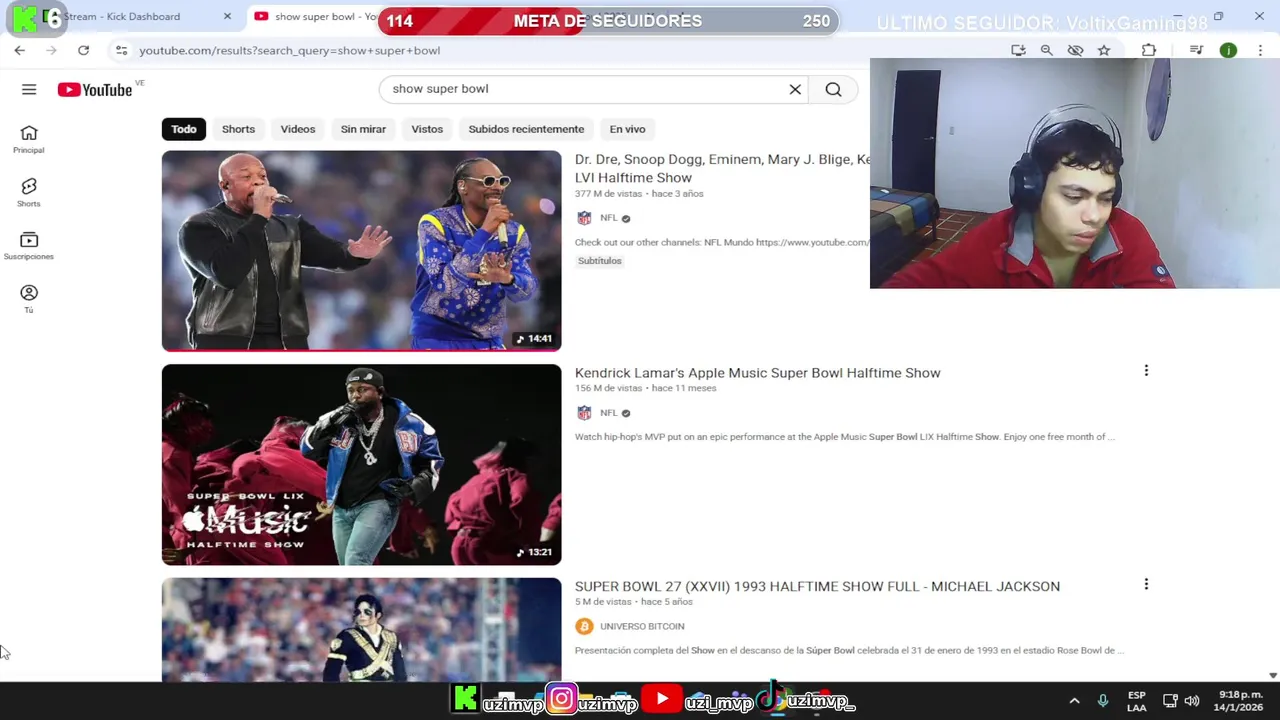
Task: Open the Dr. Dre Snoop Dogg halftime video title
Action: point(722,168)
